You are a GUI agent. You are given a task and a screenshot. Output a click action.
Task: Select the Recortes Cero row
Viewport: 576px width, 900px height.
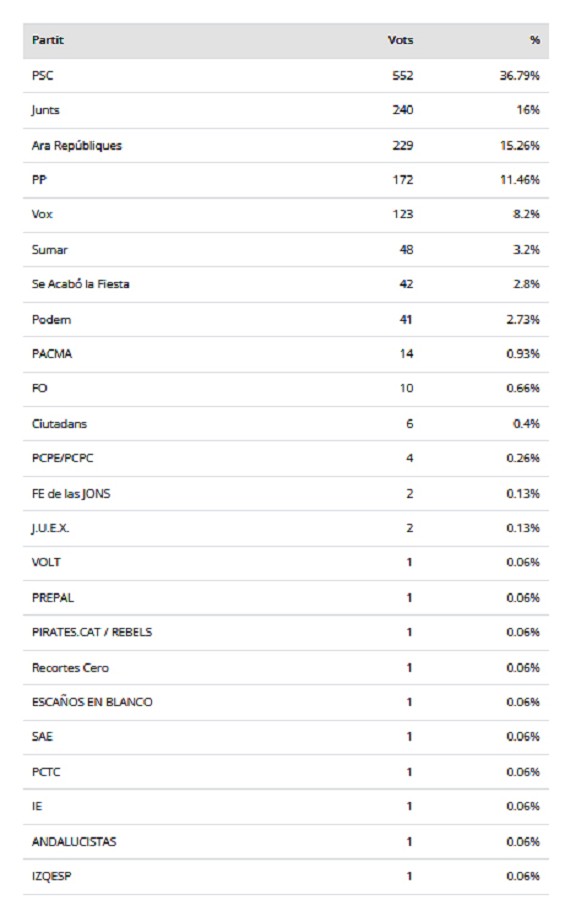click(x=286, y=668)
